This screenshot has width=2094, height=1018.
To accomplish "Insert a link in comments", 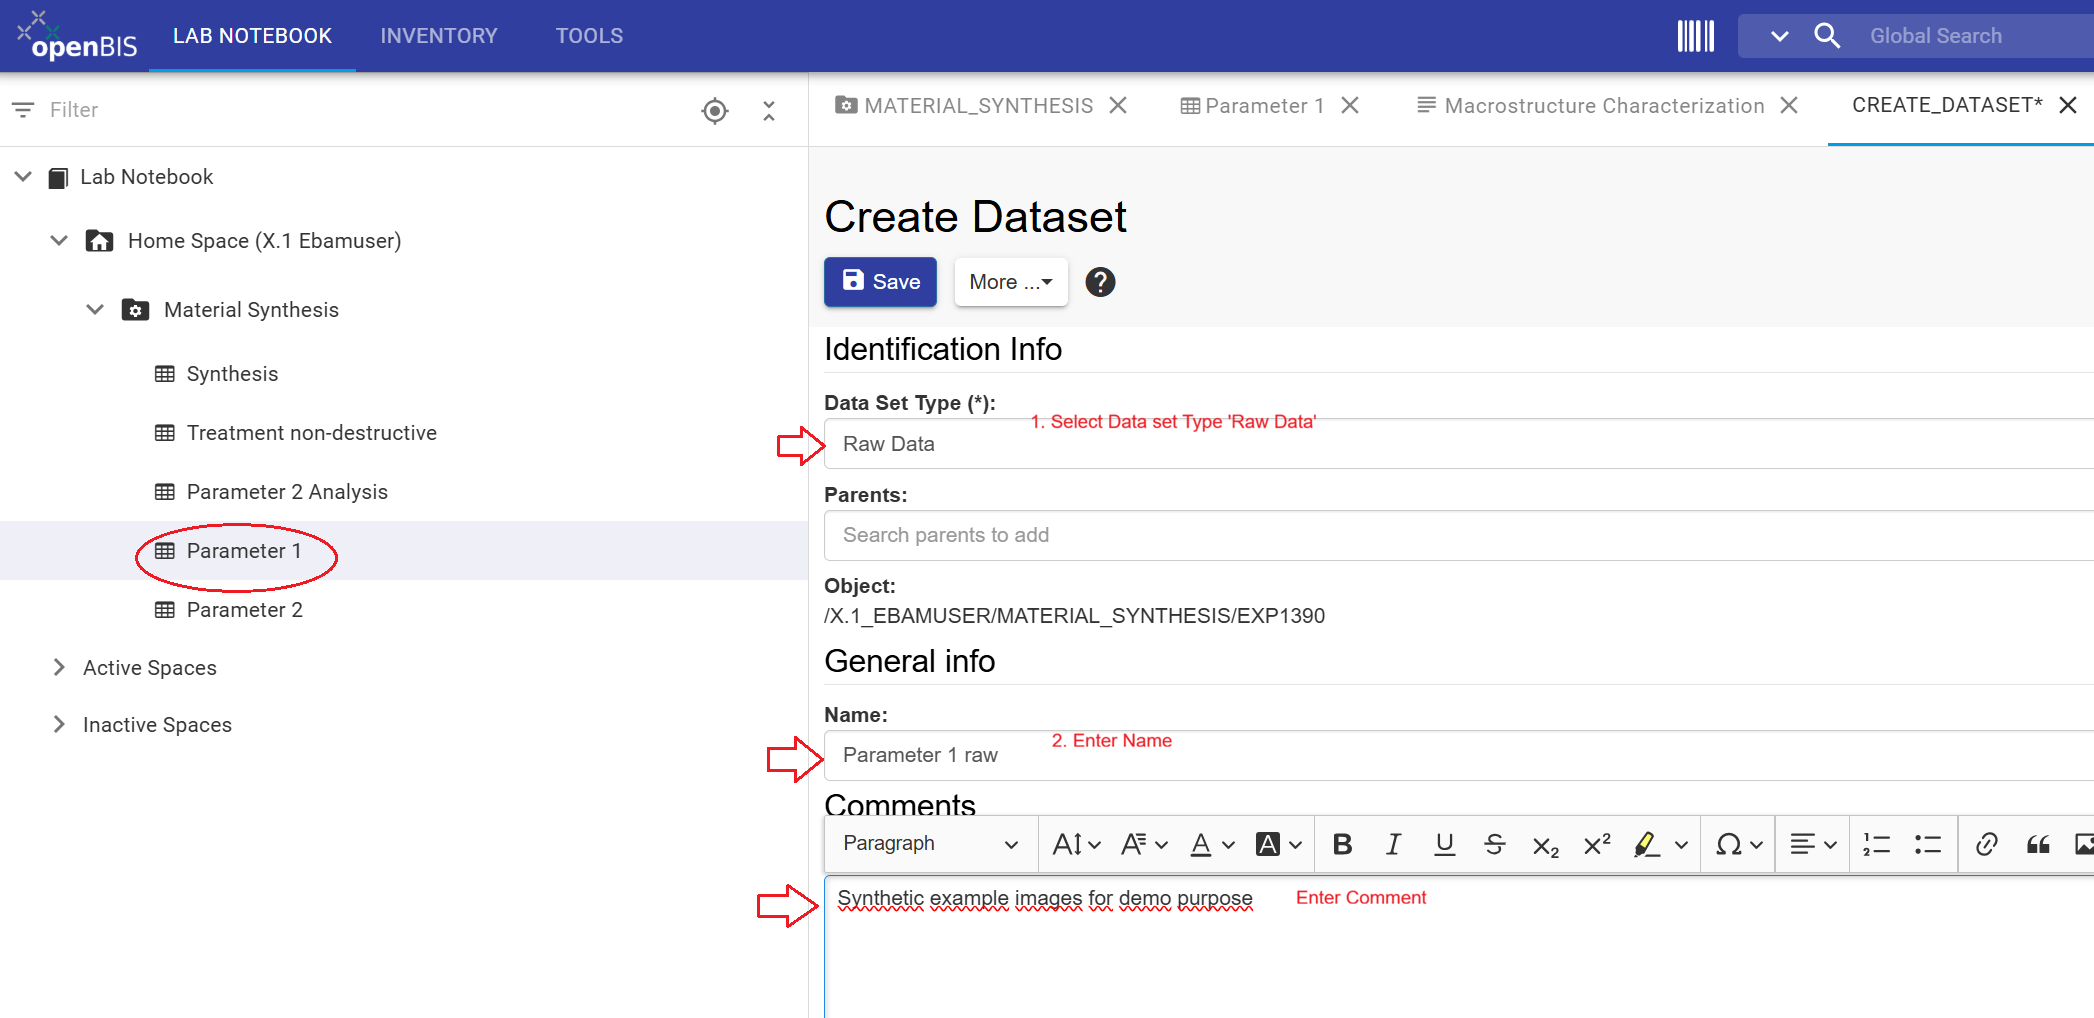I will point(1987,845).
